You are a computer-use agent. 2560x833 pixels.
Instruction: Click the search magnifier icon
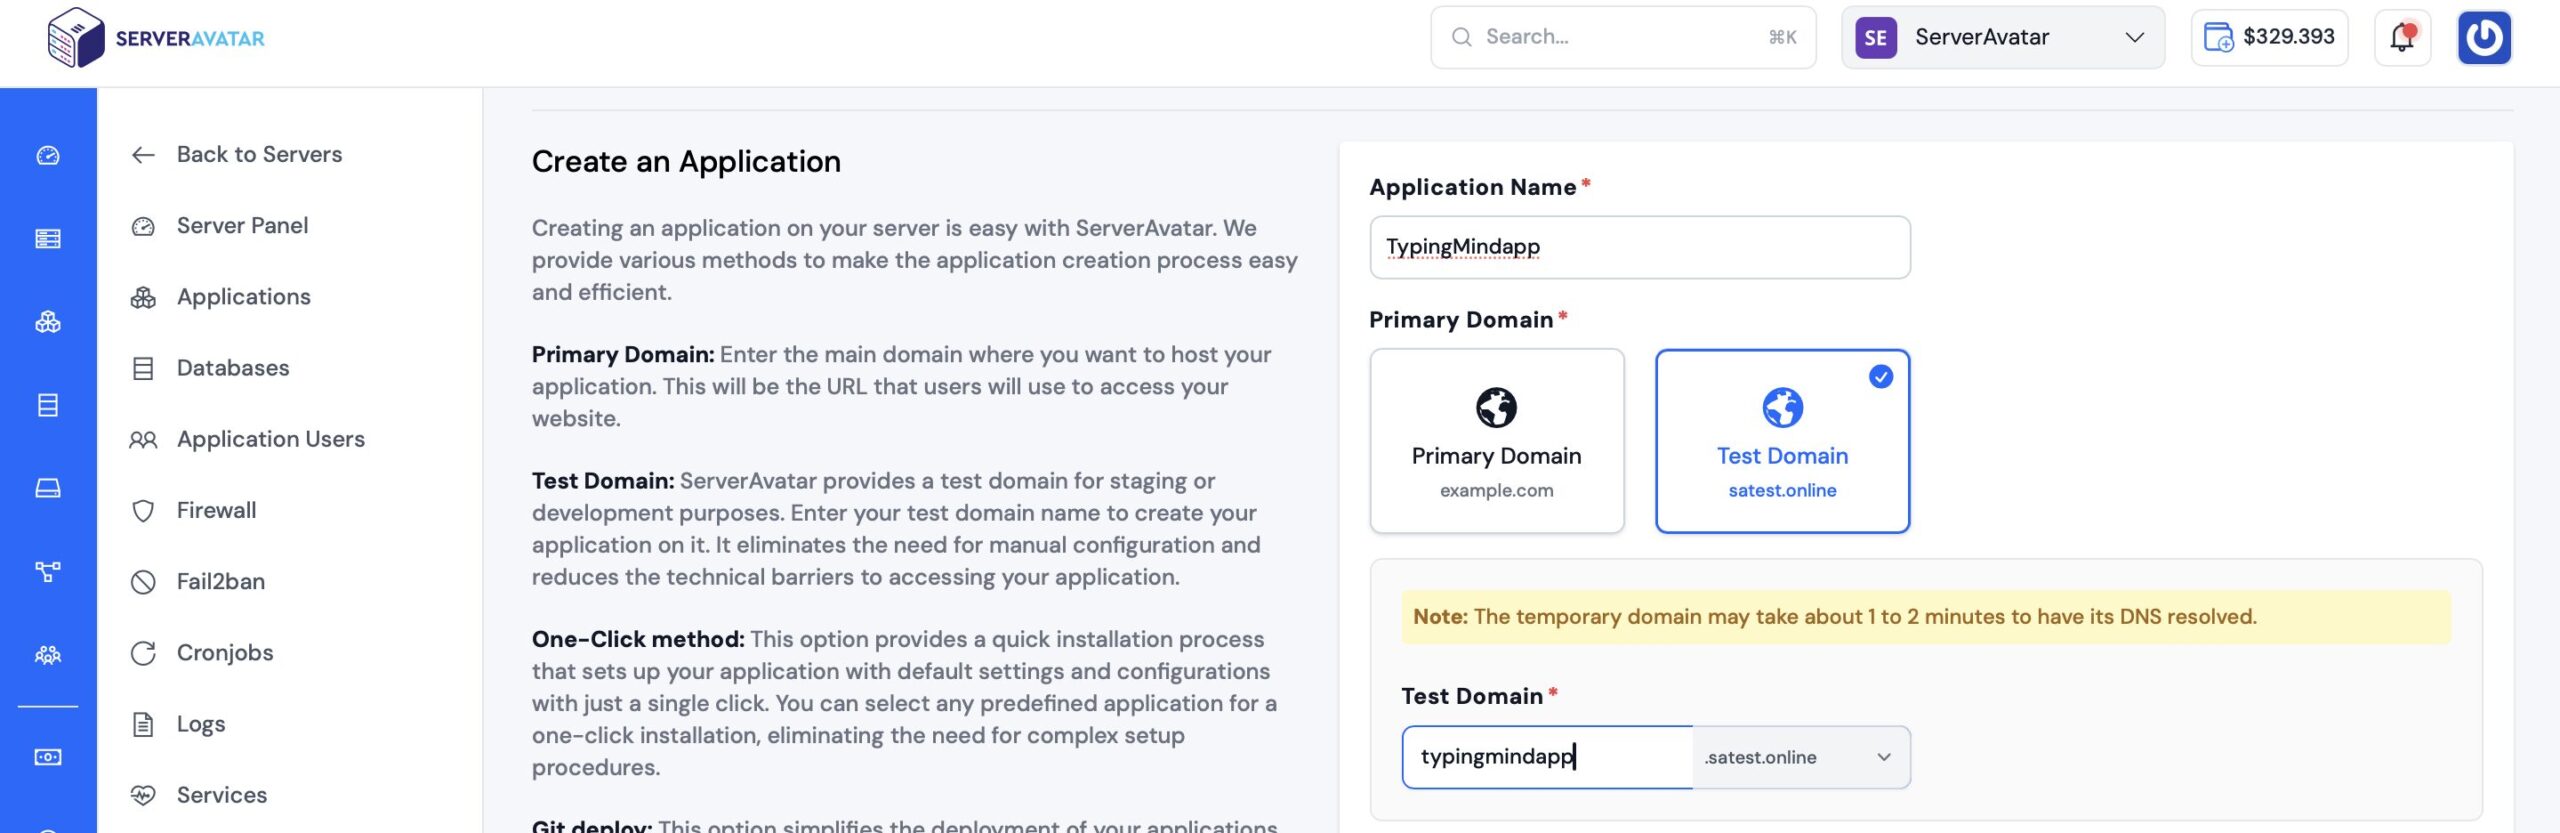(x=1461, y=37)
